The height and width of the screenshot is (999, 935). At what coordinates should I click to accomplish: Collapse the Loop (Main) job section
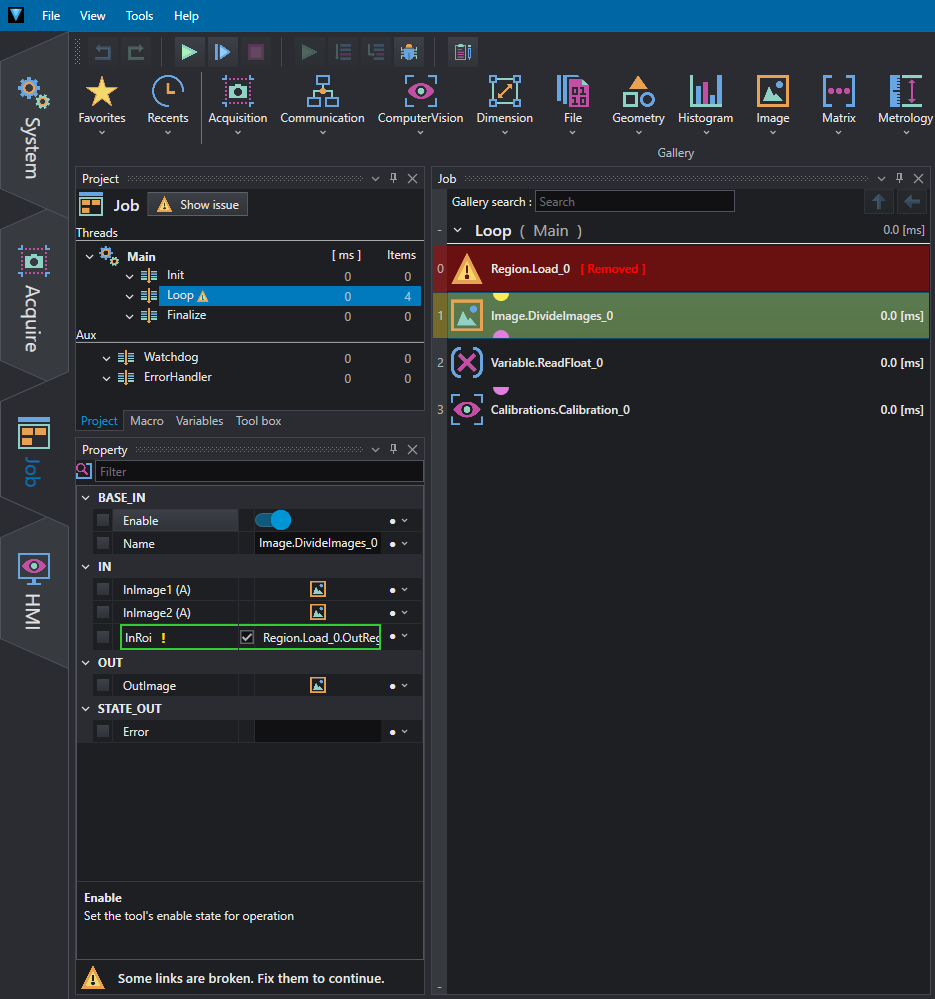(x=457, y=231)
